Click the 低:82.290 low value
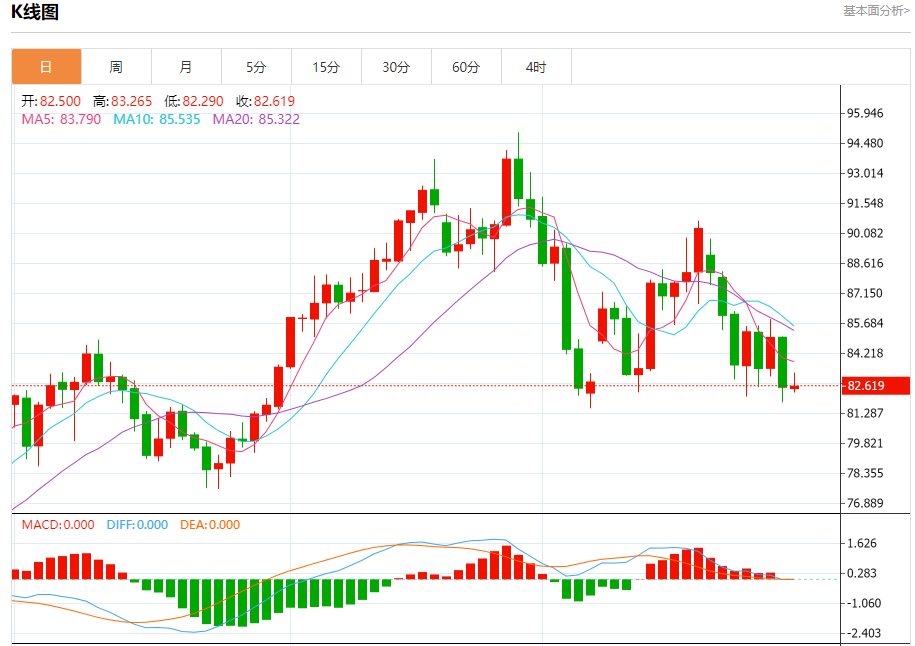 click(194, 101)
